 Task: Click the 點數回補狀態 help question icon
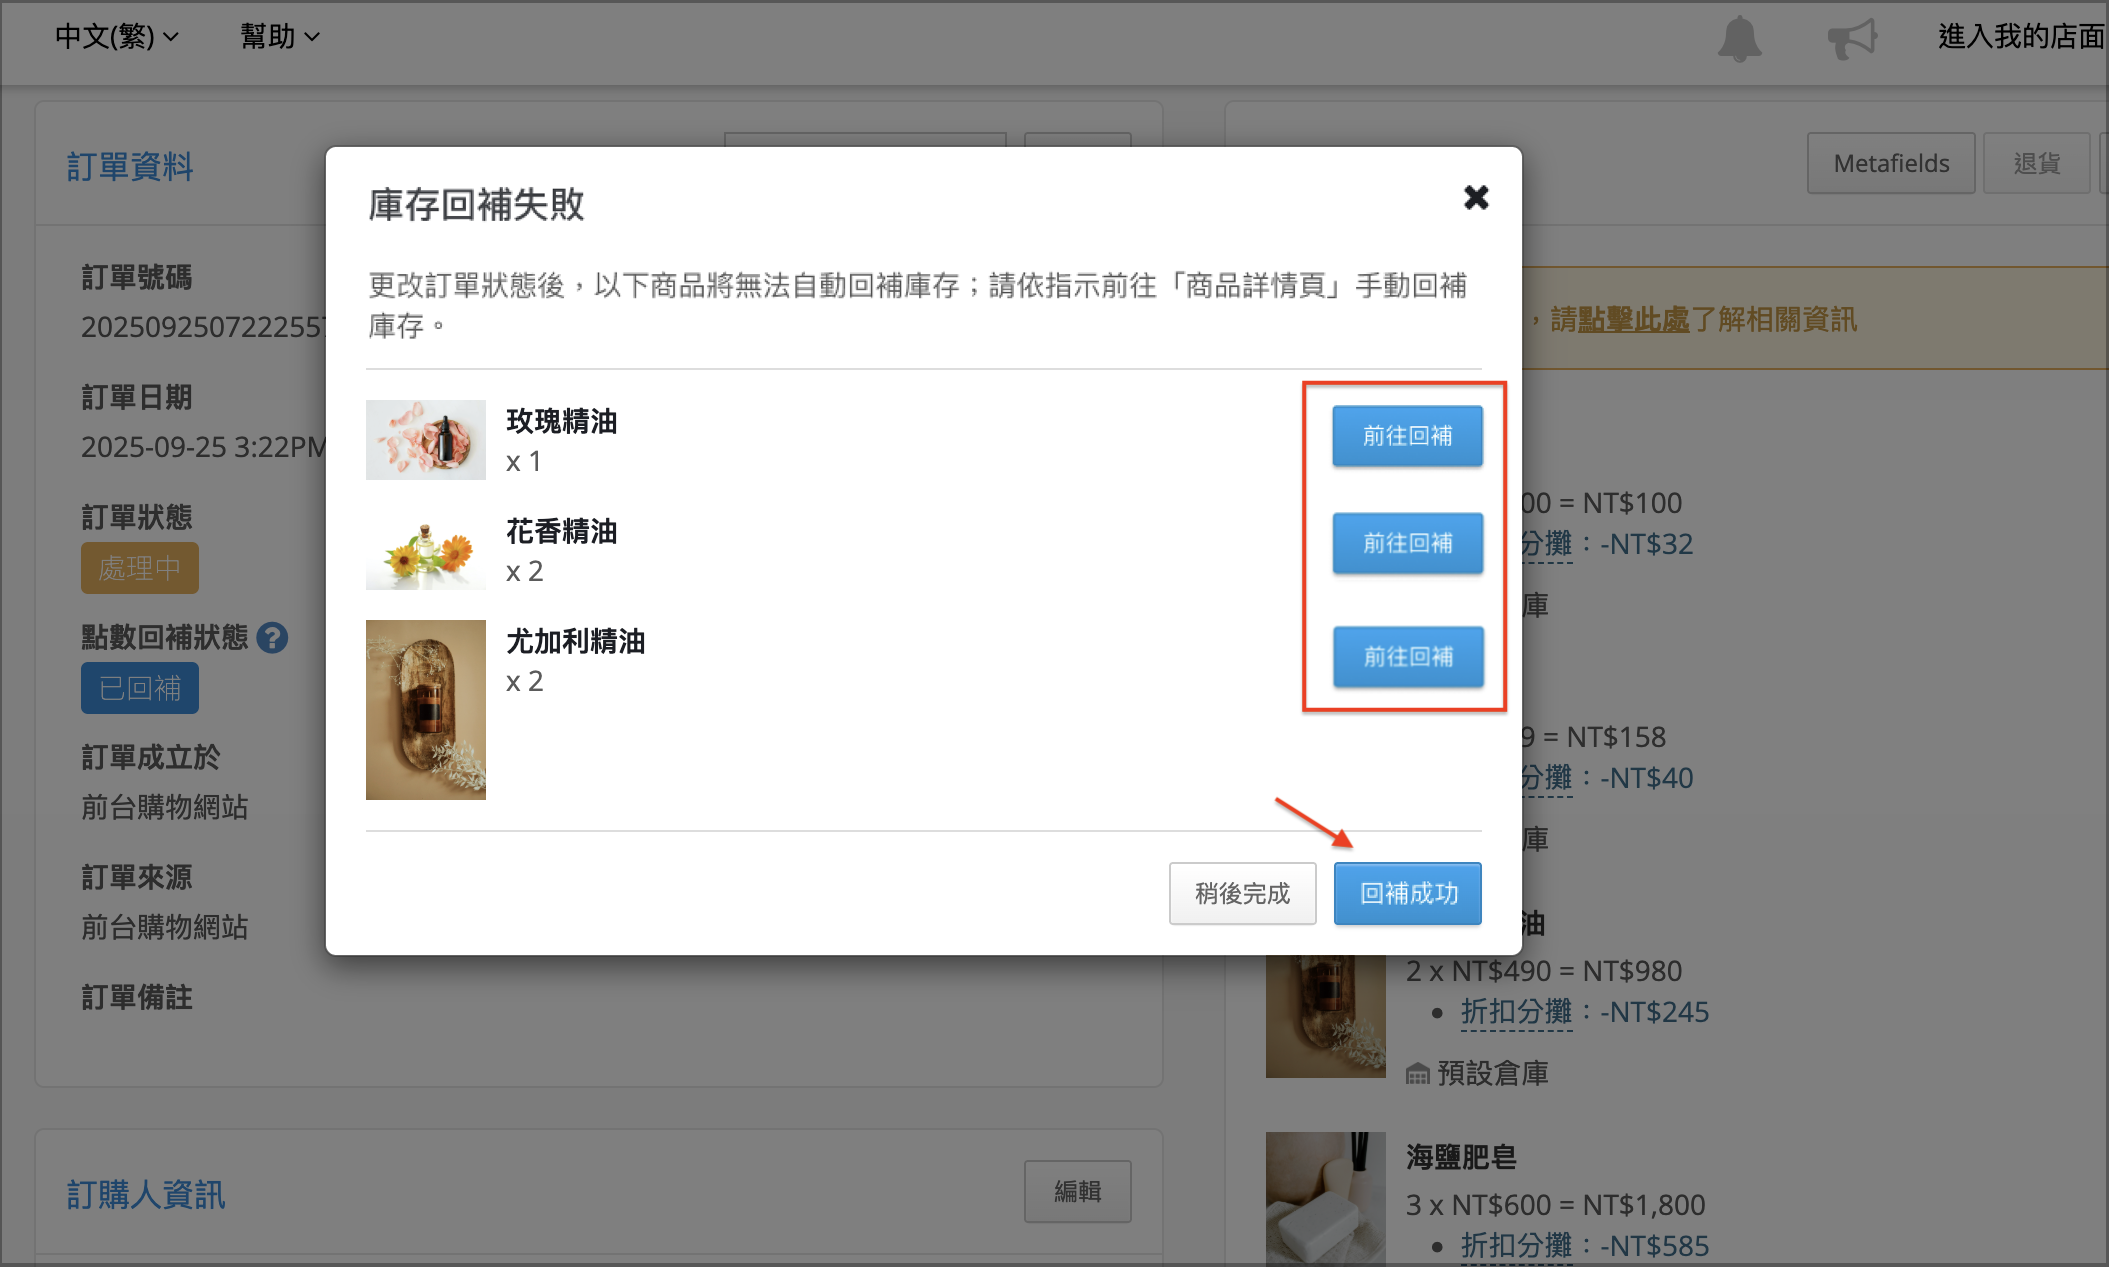[x=272, y=638]
